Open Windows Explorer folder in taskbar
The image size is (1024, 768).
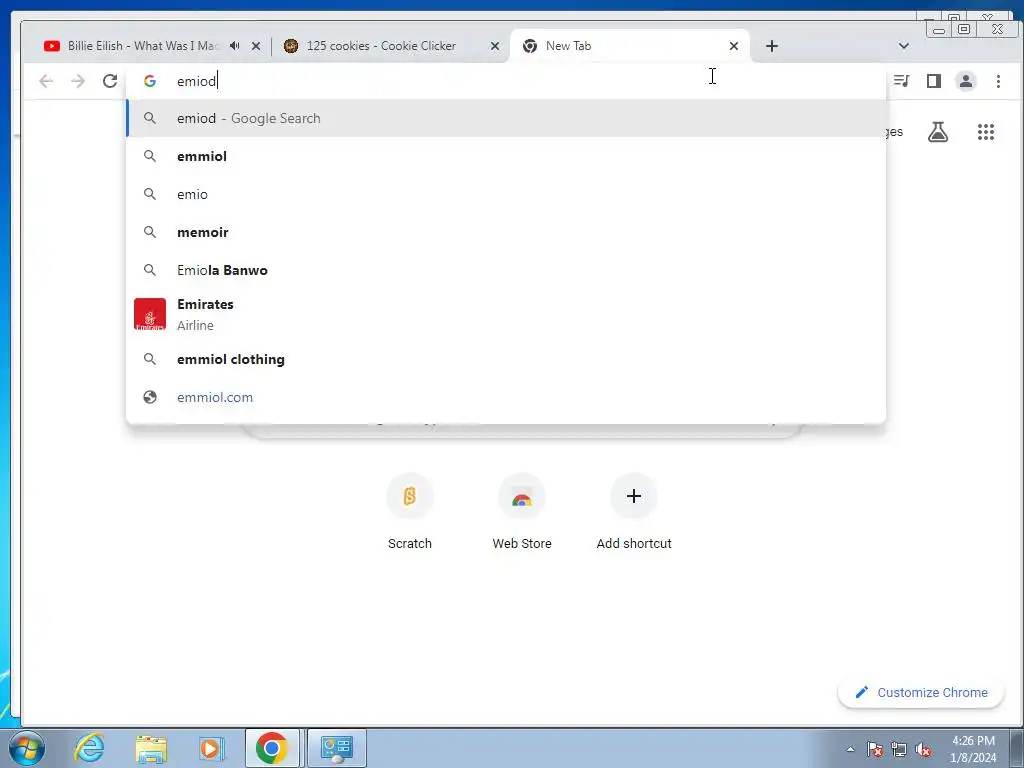[x=151, y=748]
